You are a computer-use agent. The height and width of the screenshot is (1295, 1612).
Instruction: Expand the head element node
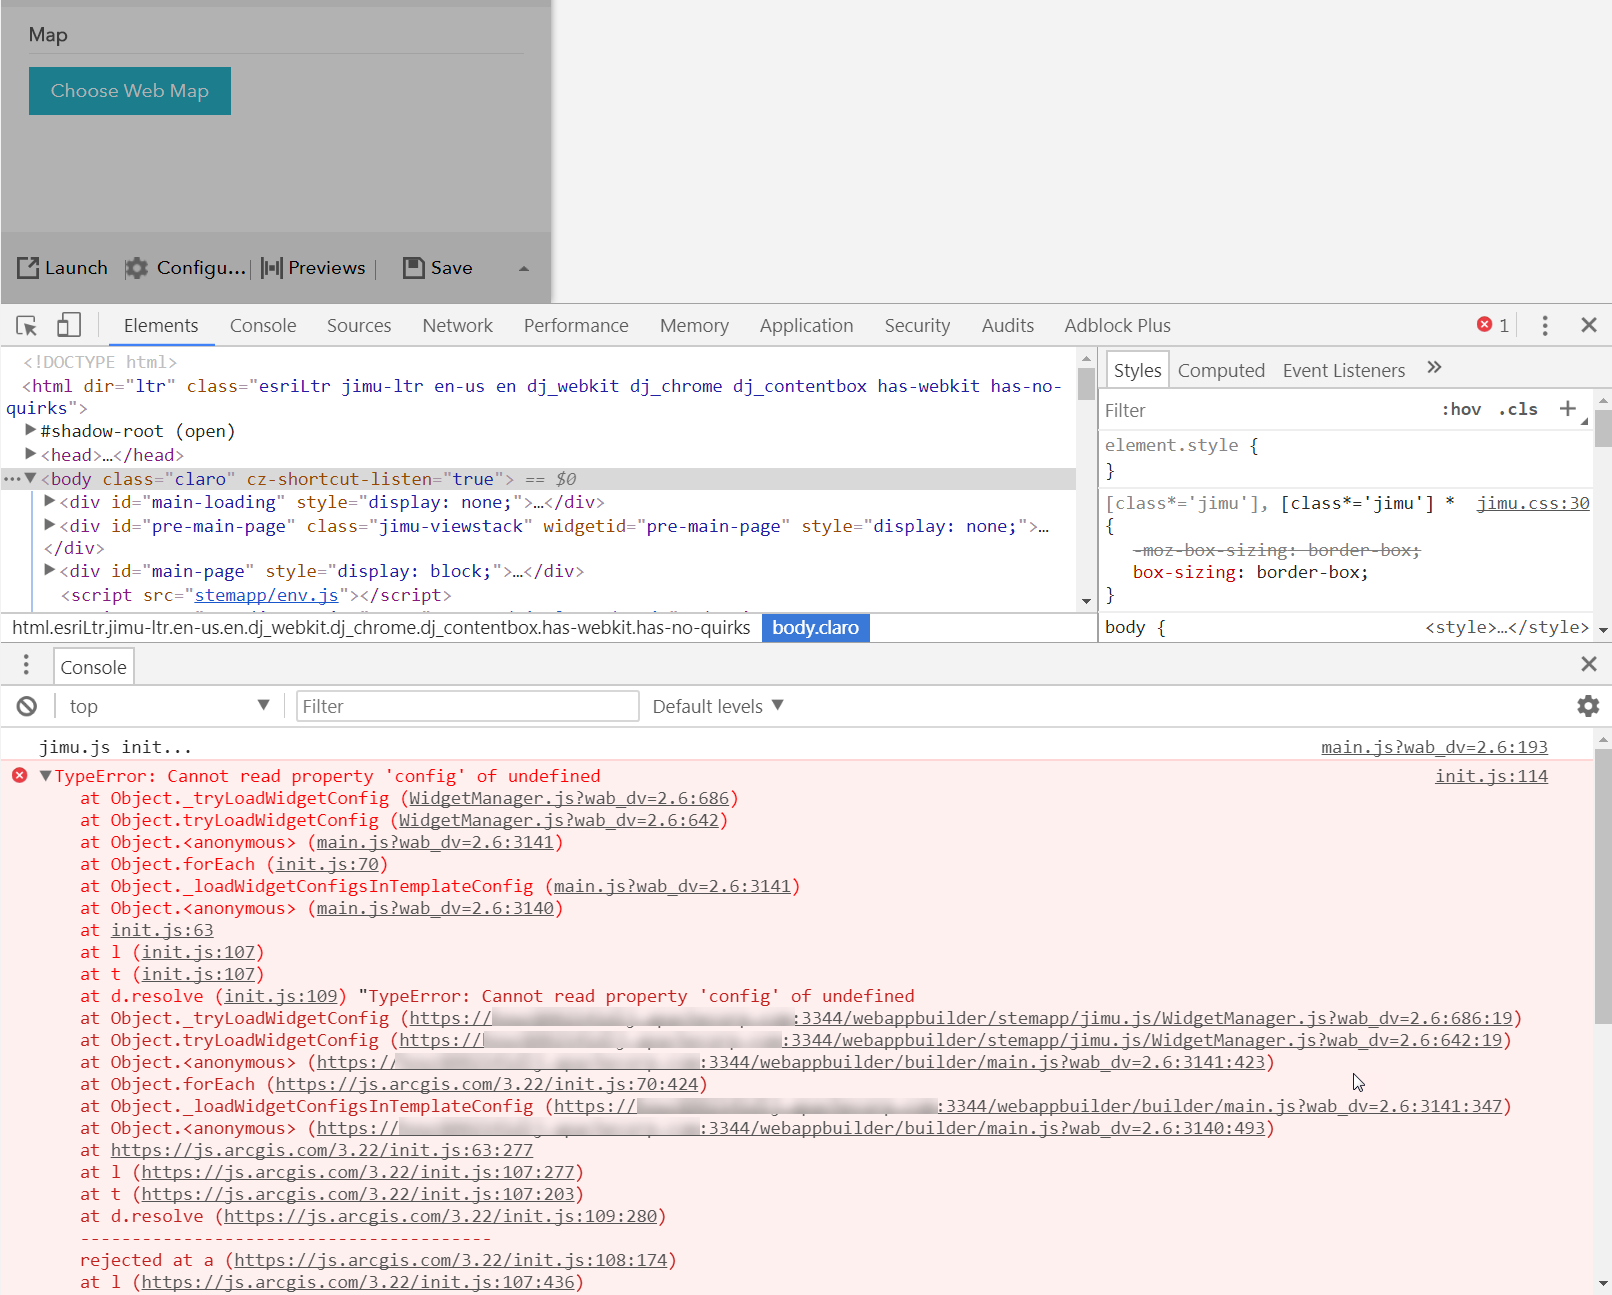(31, 454)
